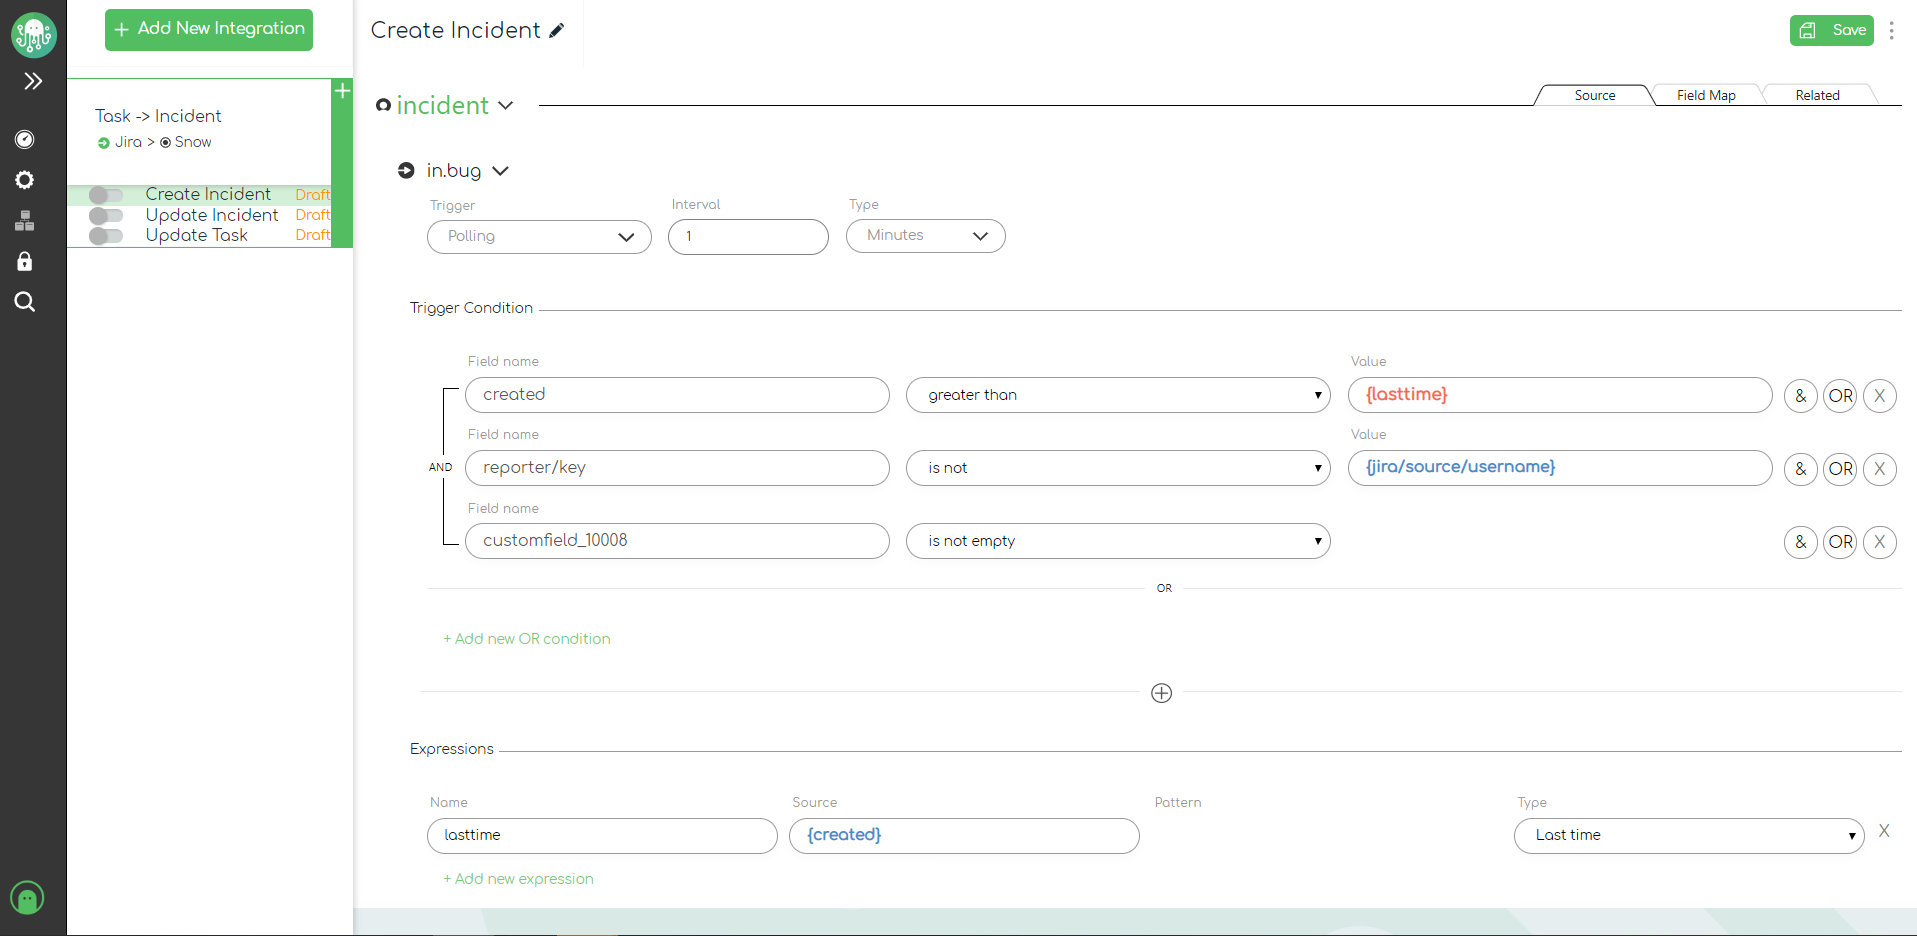Switch on the Update Task toggle
The image size is (1917, 936).
106,236
